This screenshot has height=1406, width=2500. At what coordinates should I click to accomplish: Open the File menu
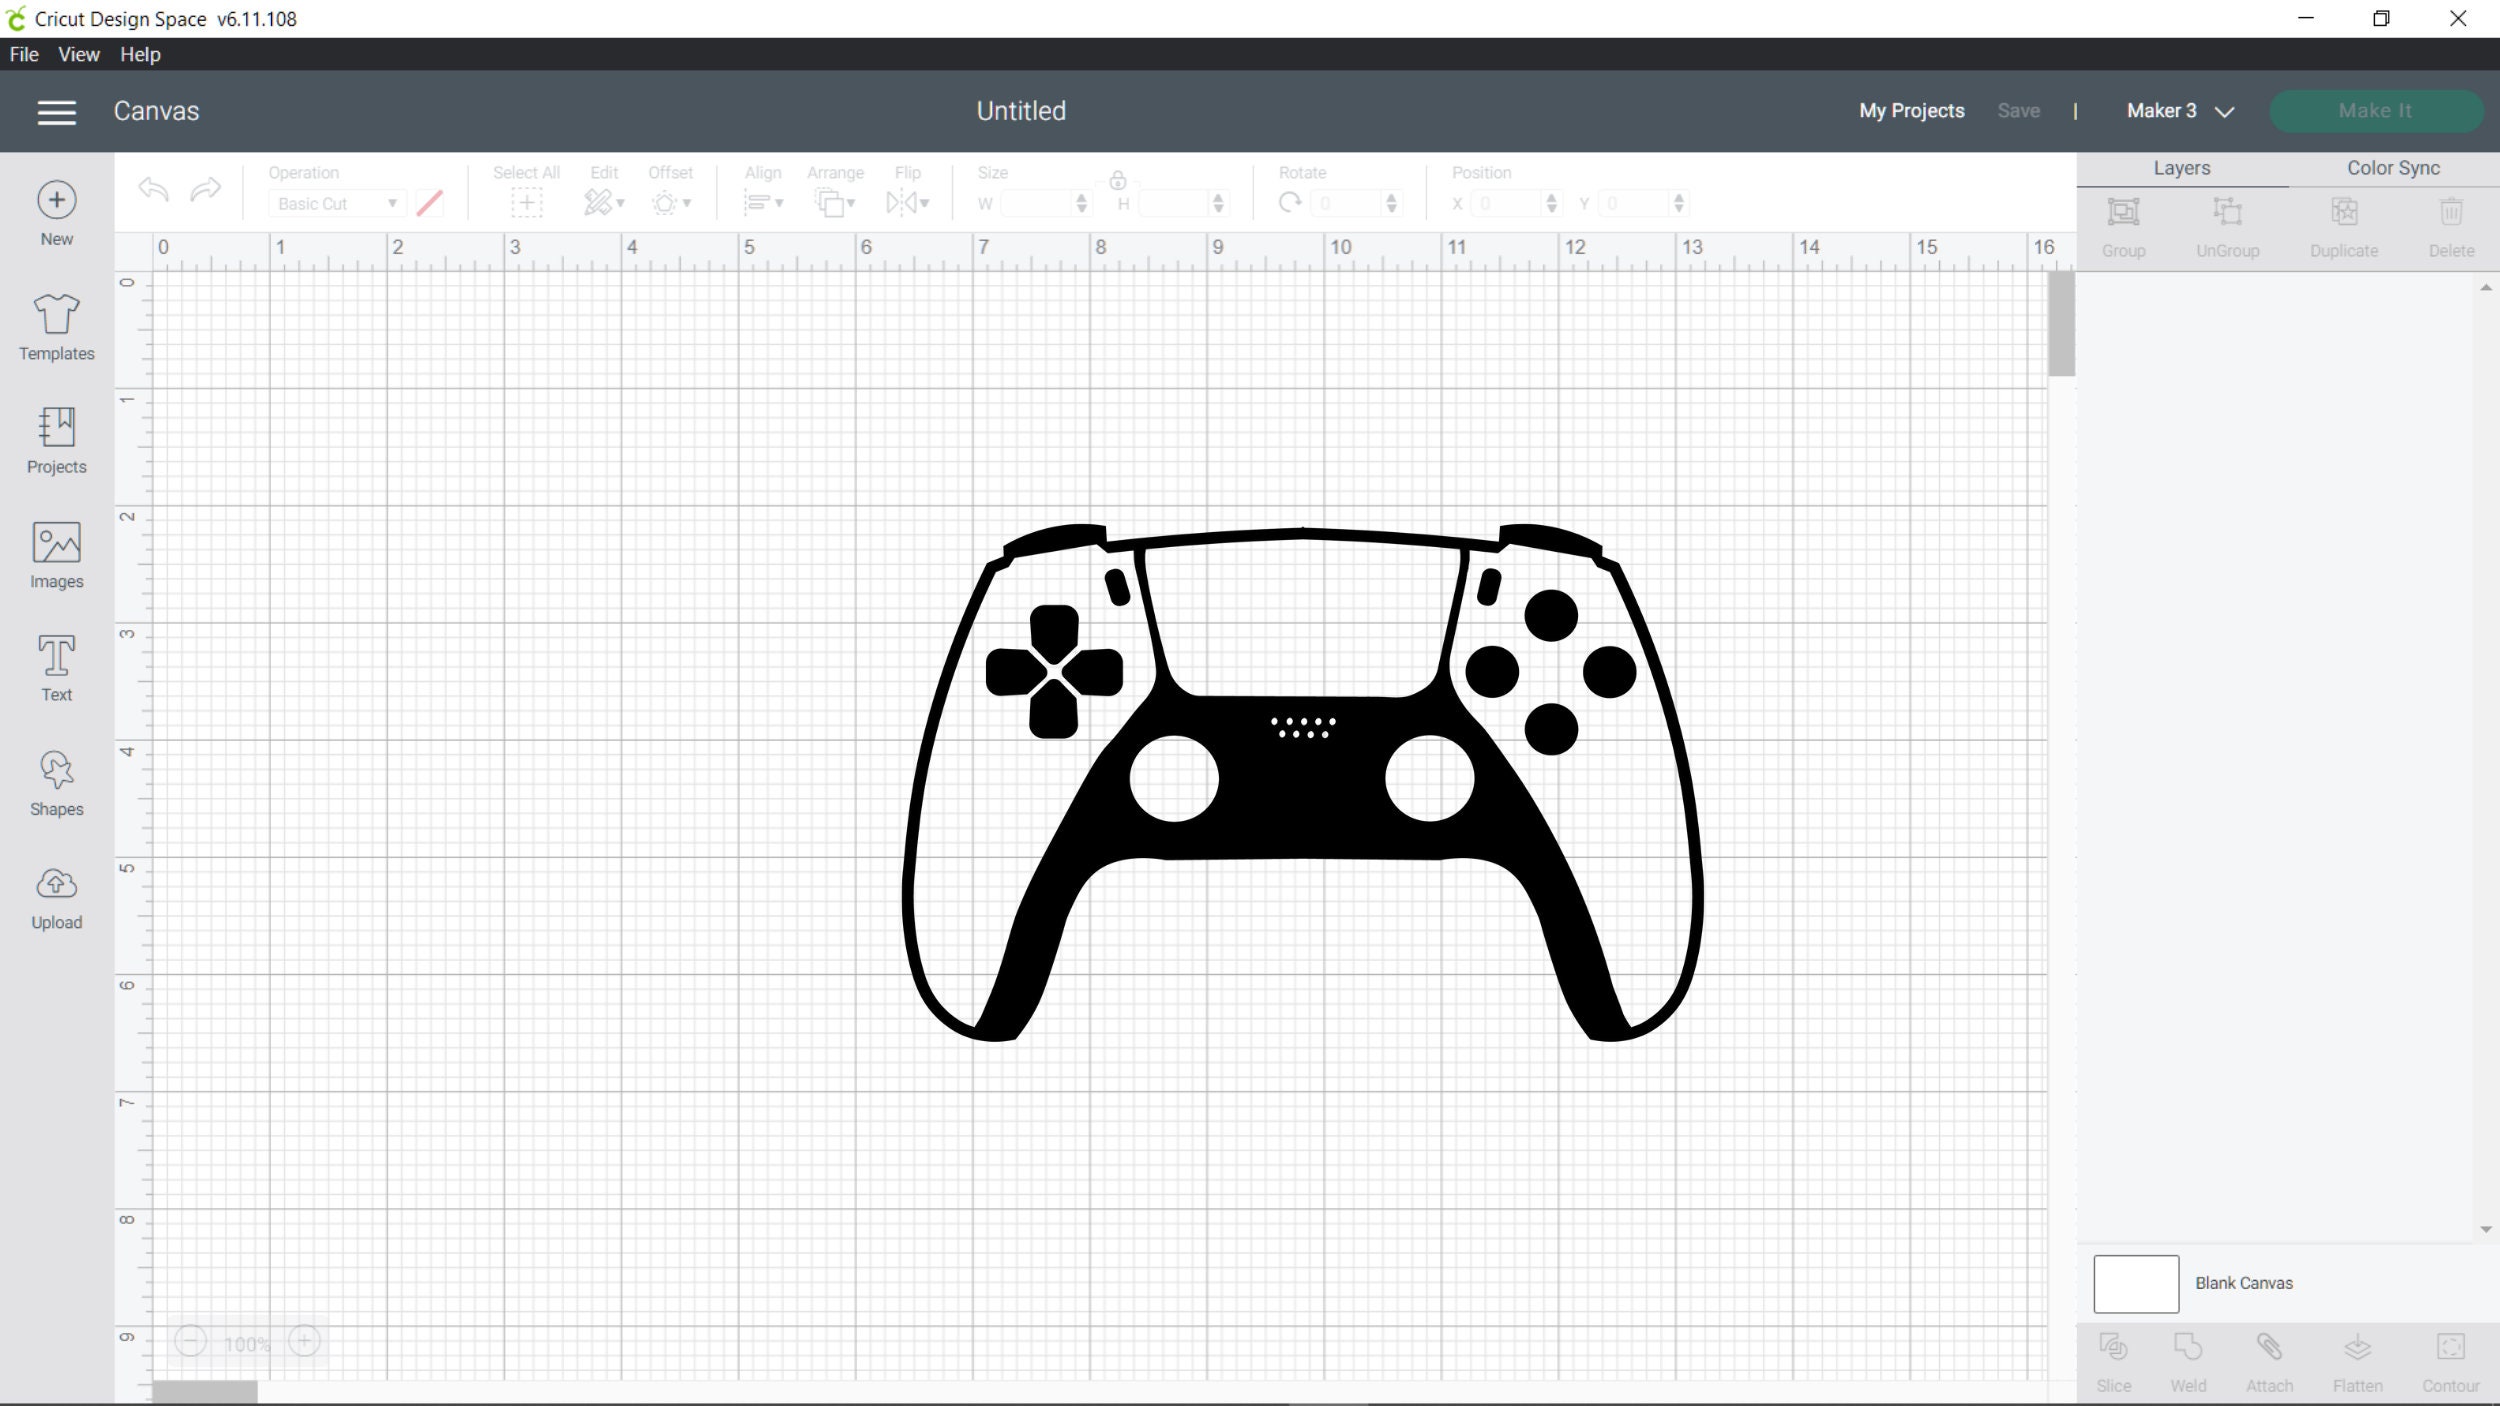(x=23, y=54)
